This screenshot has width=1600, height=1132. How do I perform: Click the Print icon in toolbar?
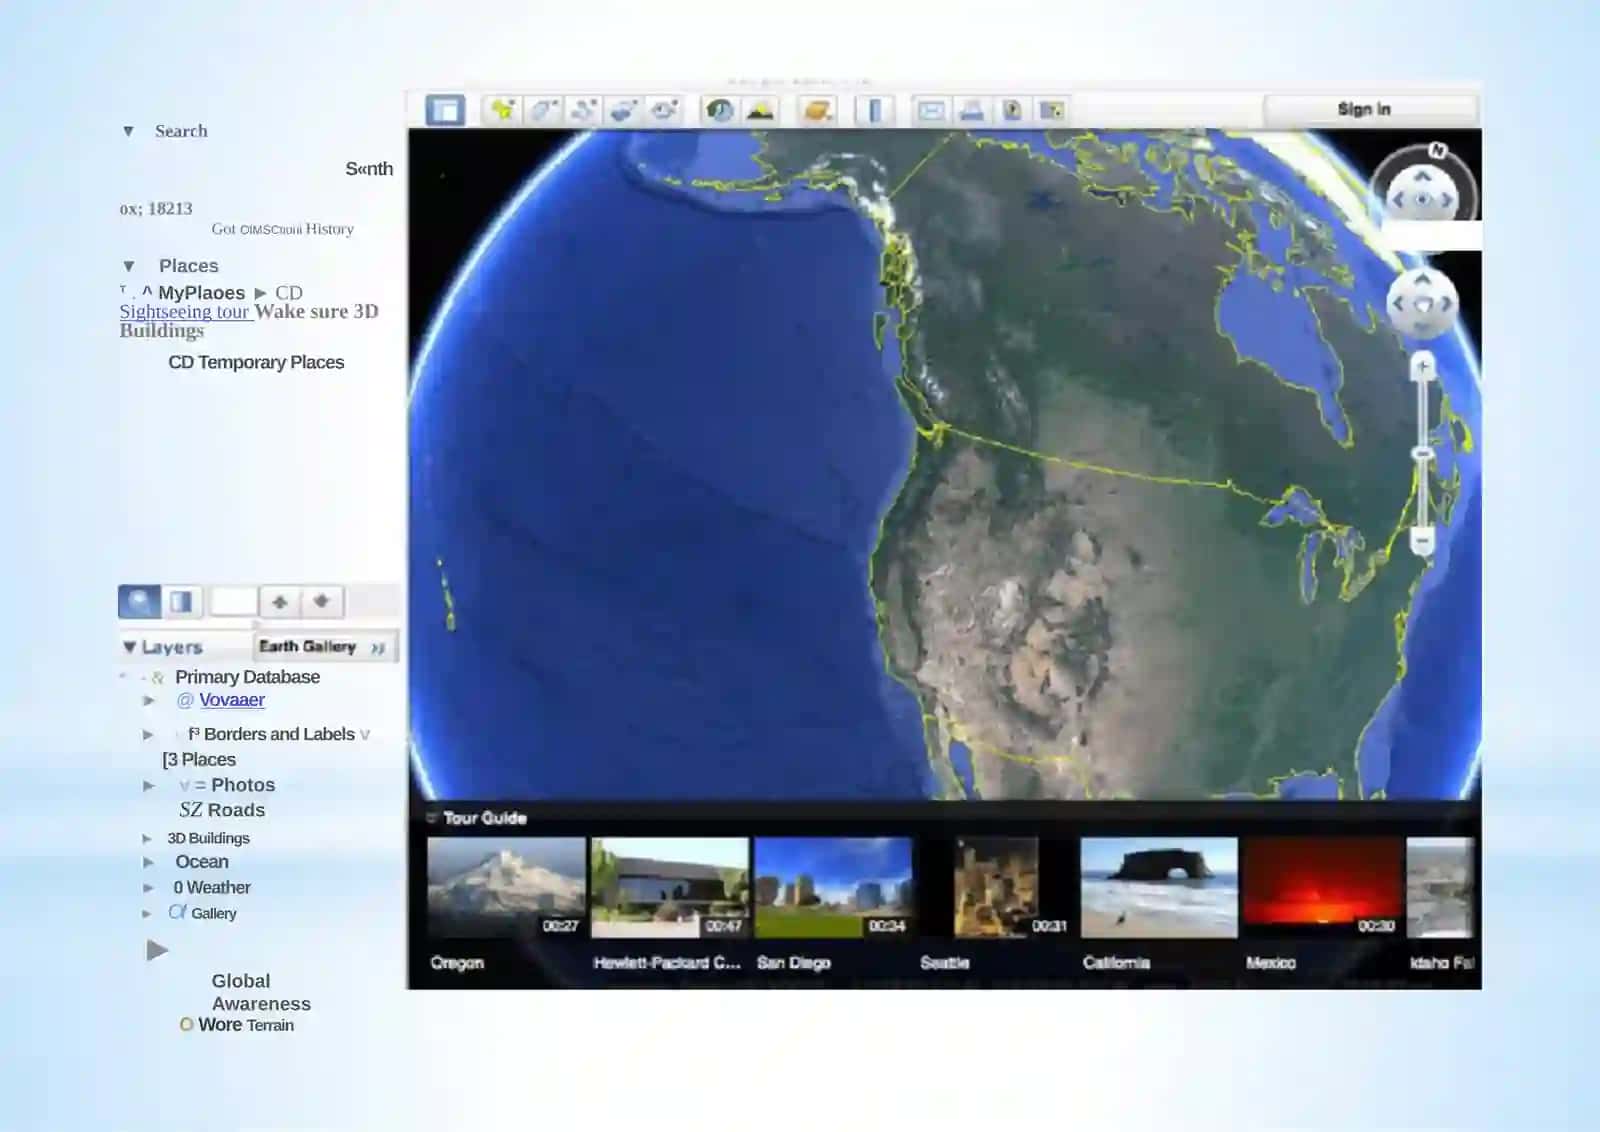(971, 110)
